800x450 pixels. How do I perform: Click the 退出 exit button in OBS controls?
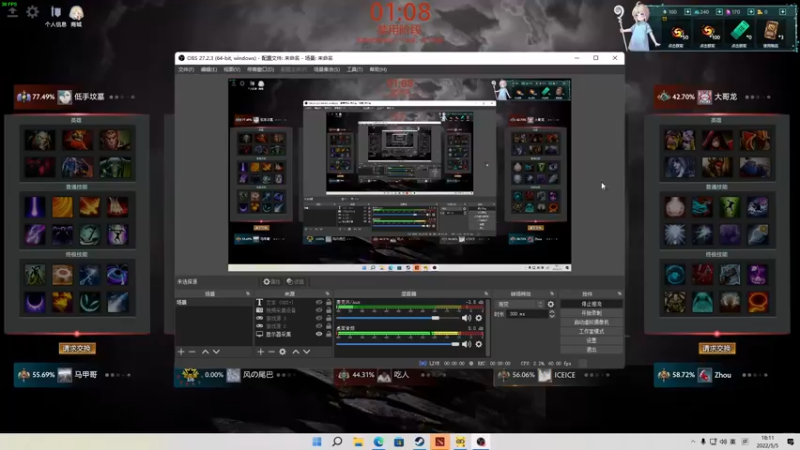pos(591,349)
